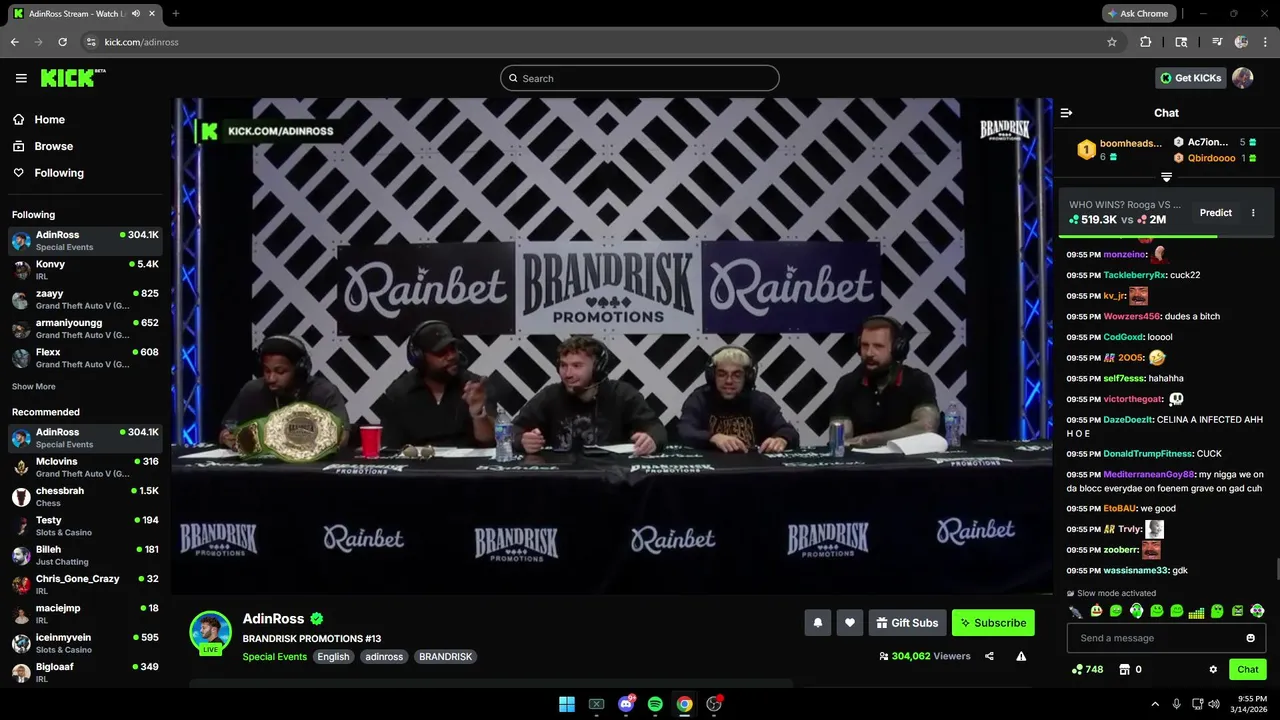The height and width of the screenshot is (720, 1280).
Task: Click the green Subscribe button
Action: pos(993,623)
